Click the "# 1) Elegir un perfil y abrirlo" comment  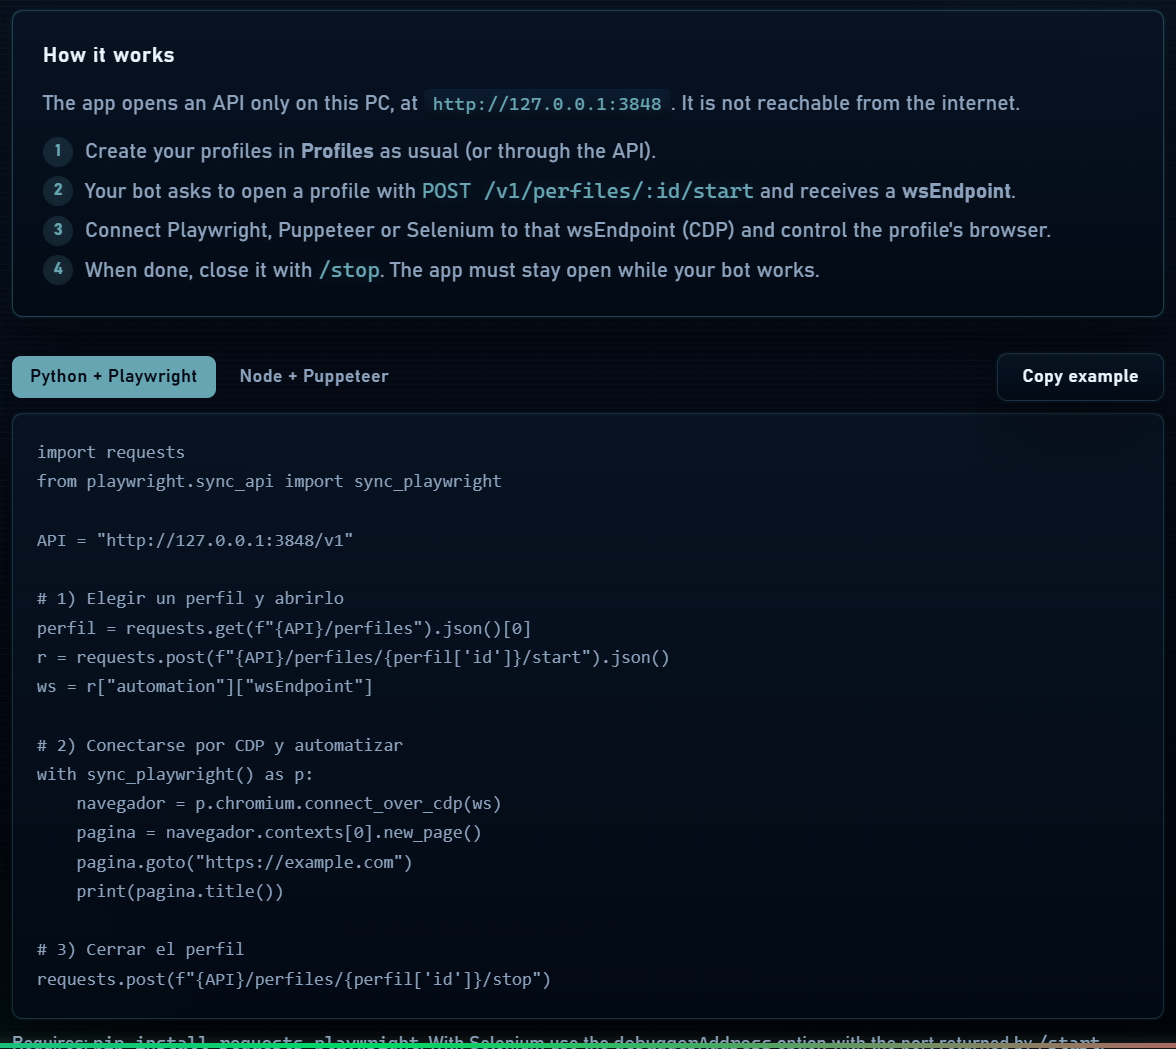click(190, 598)
